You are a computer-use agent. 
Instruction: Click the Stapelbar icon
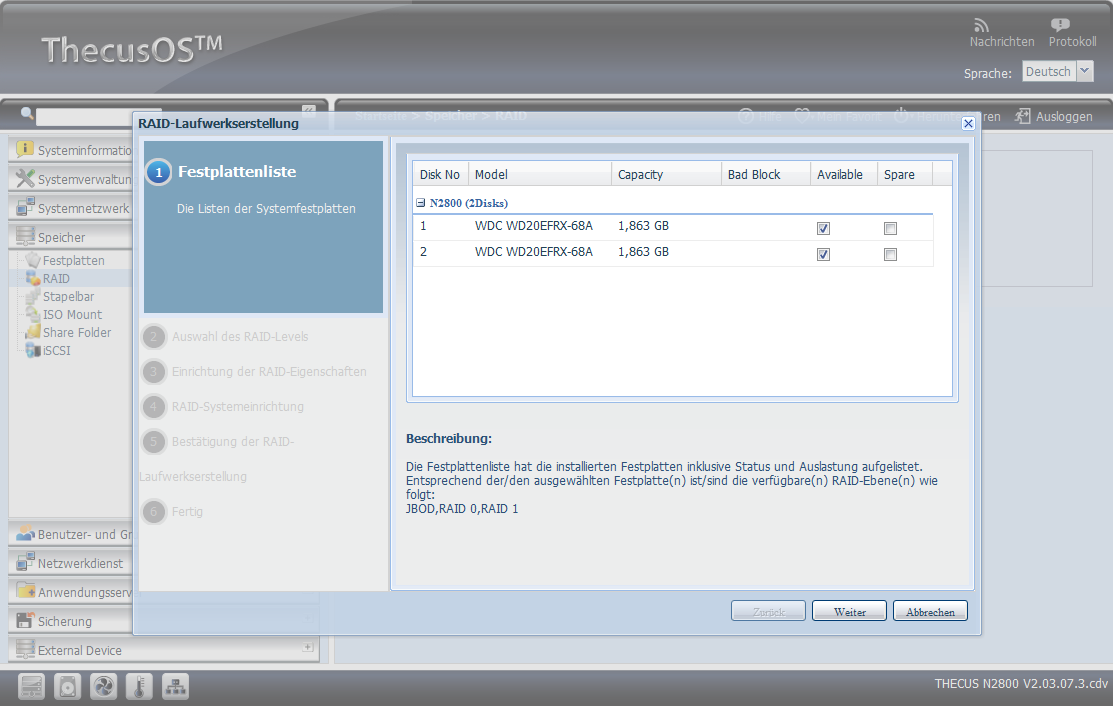[33, 296]
